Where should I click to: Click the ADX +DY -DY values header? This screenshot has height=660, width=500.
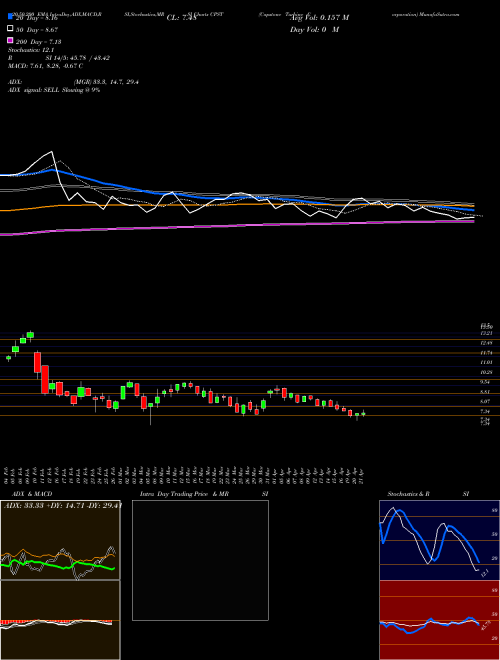[63, 506]
